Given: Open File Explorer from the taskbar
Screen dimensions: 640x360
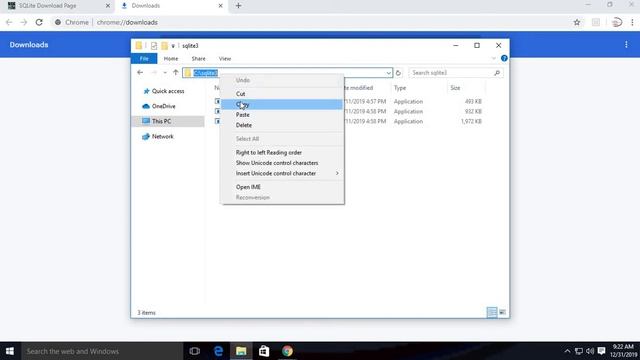Looking at the screenshot, I should point(241,351).
